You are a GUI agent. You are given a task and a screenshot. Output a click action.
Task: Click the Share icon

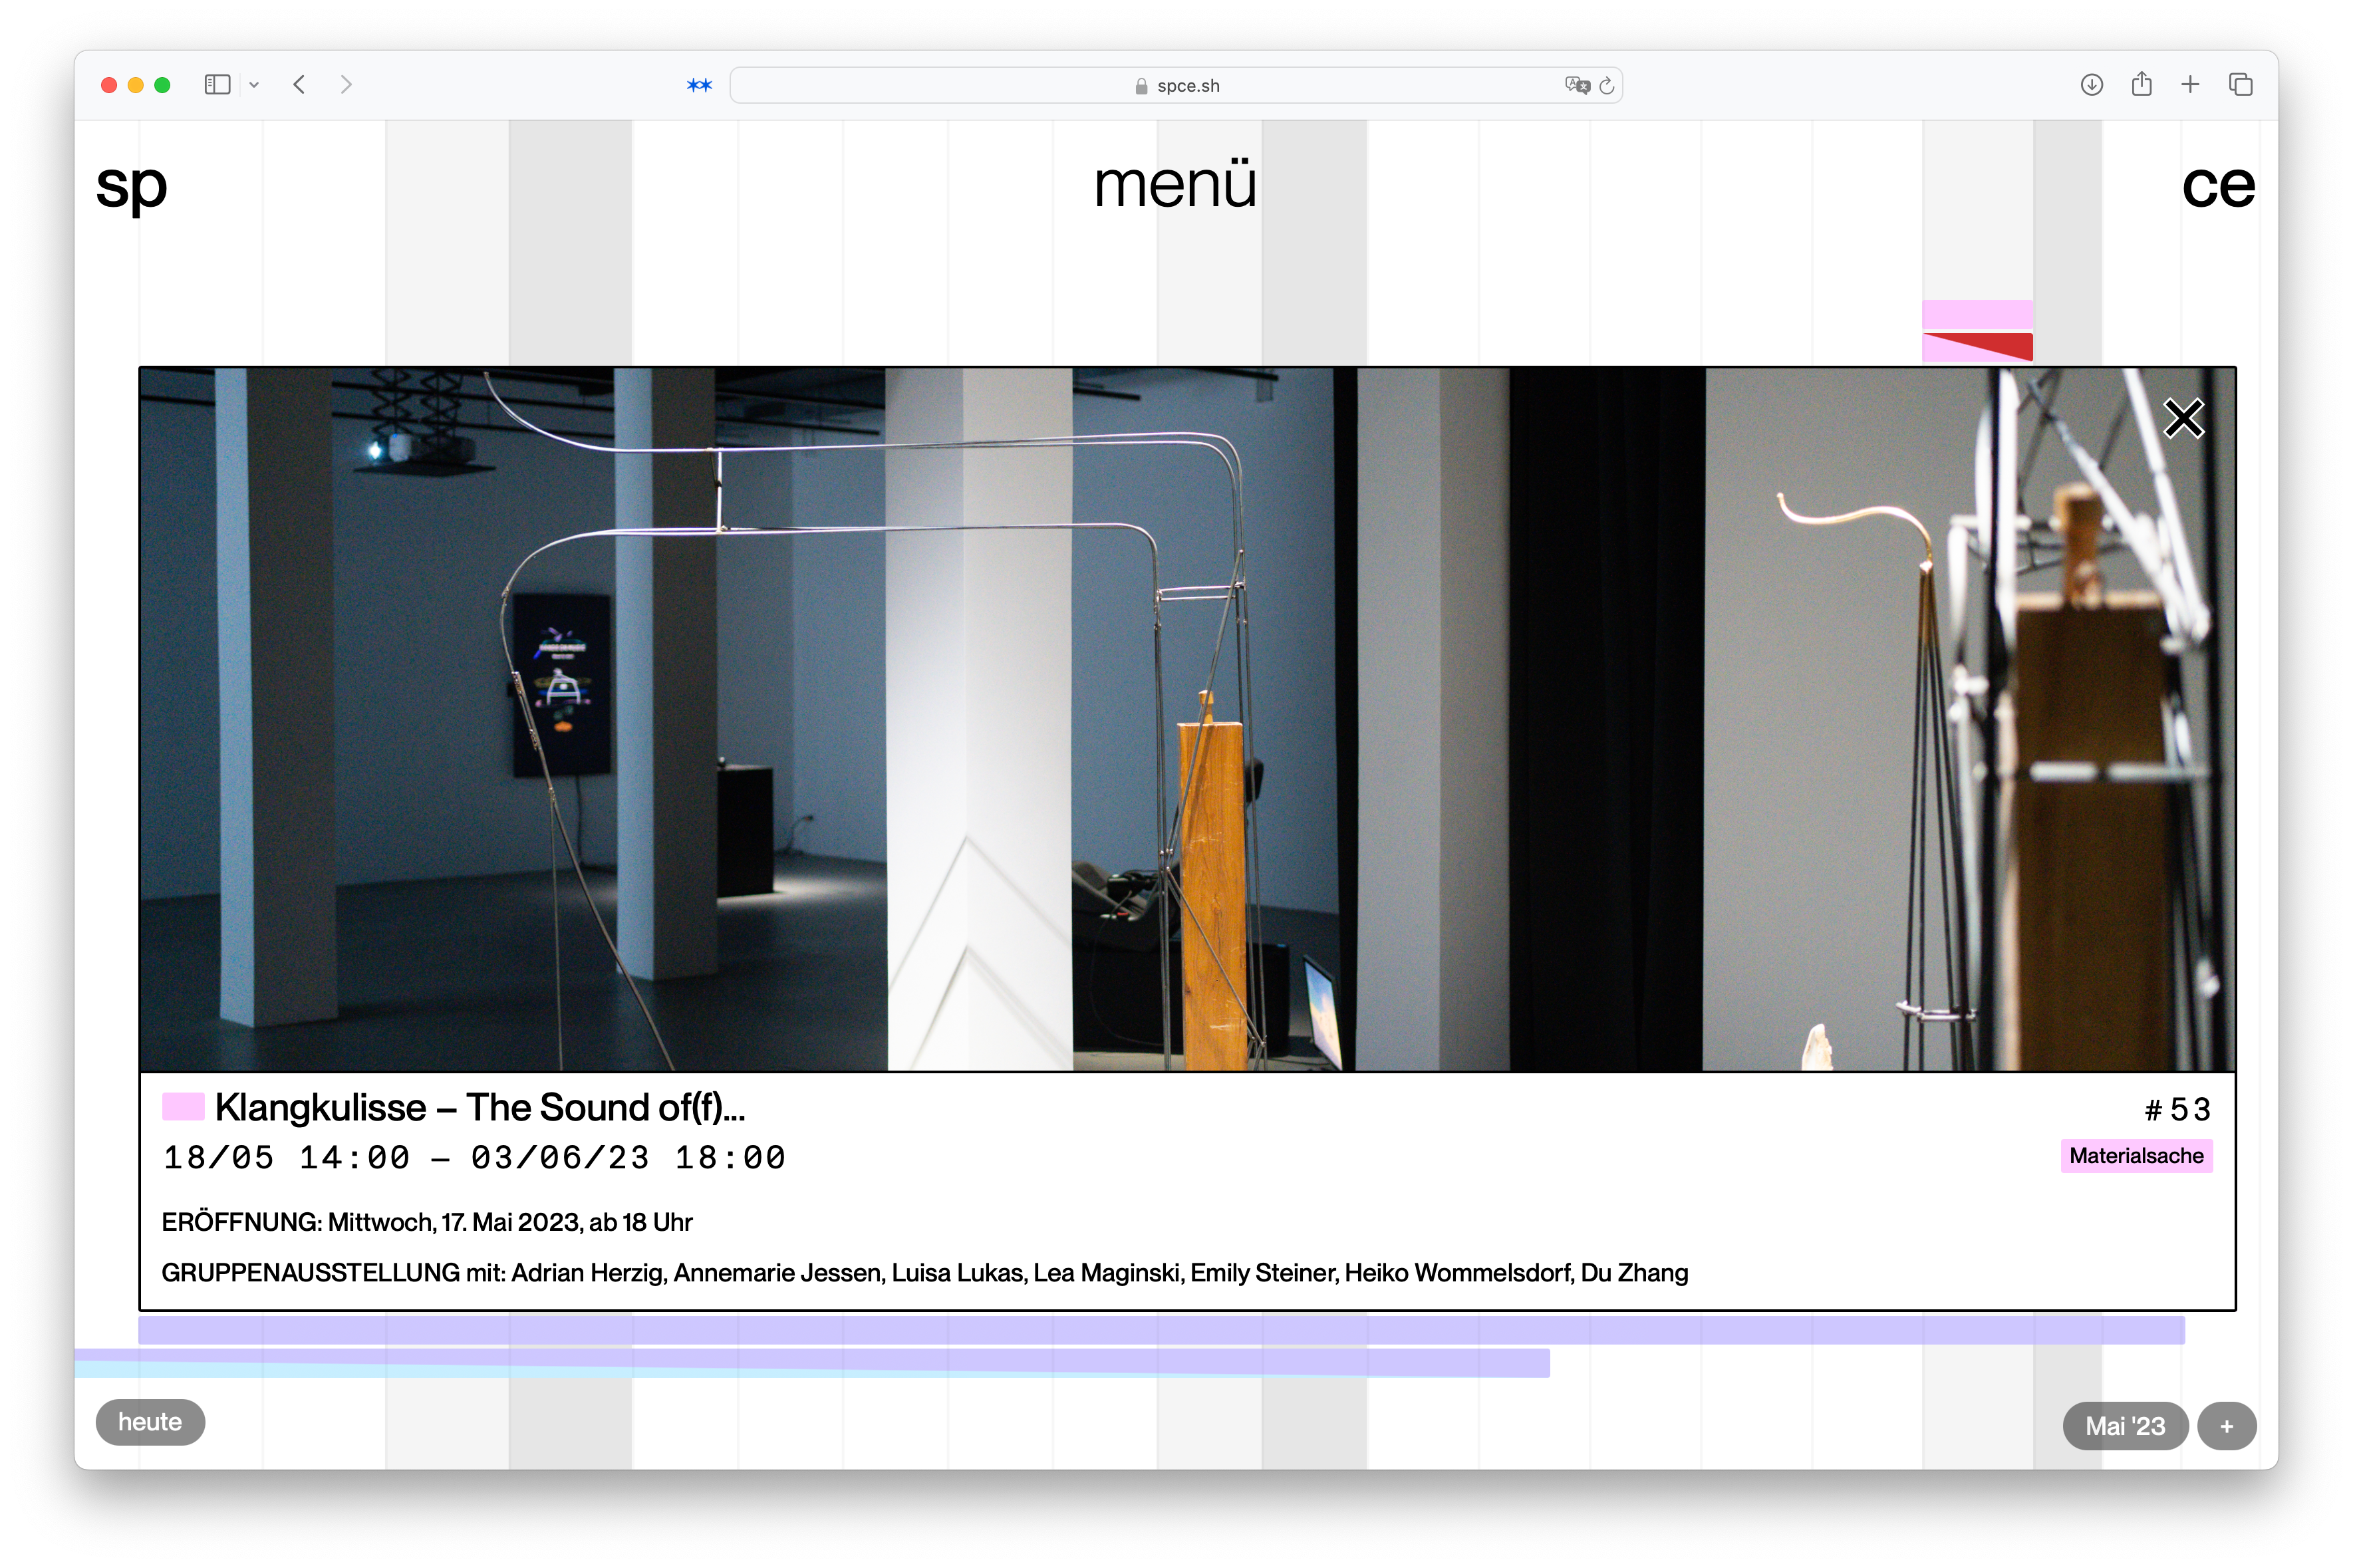click(2141, 85)
